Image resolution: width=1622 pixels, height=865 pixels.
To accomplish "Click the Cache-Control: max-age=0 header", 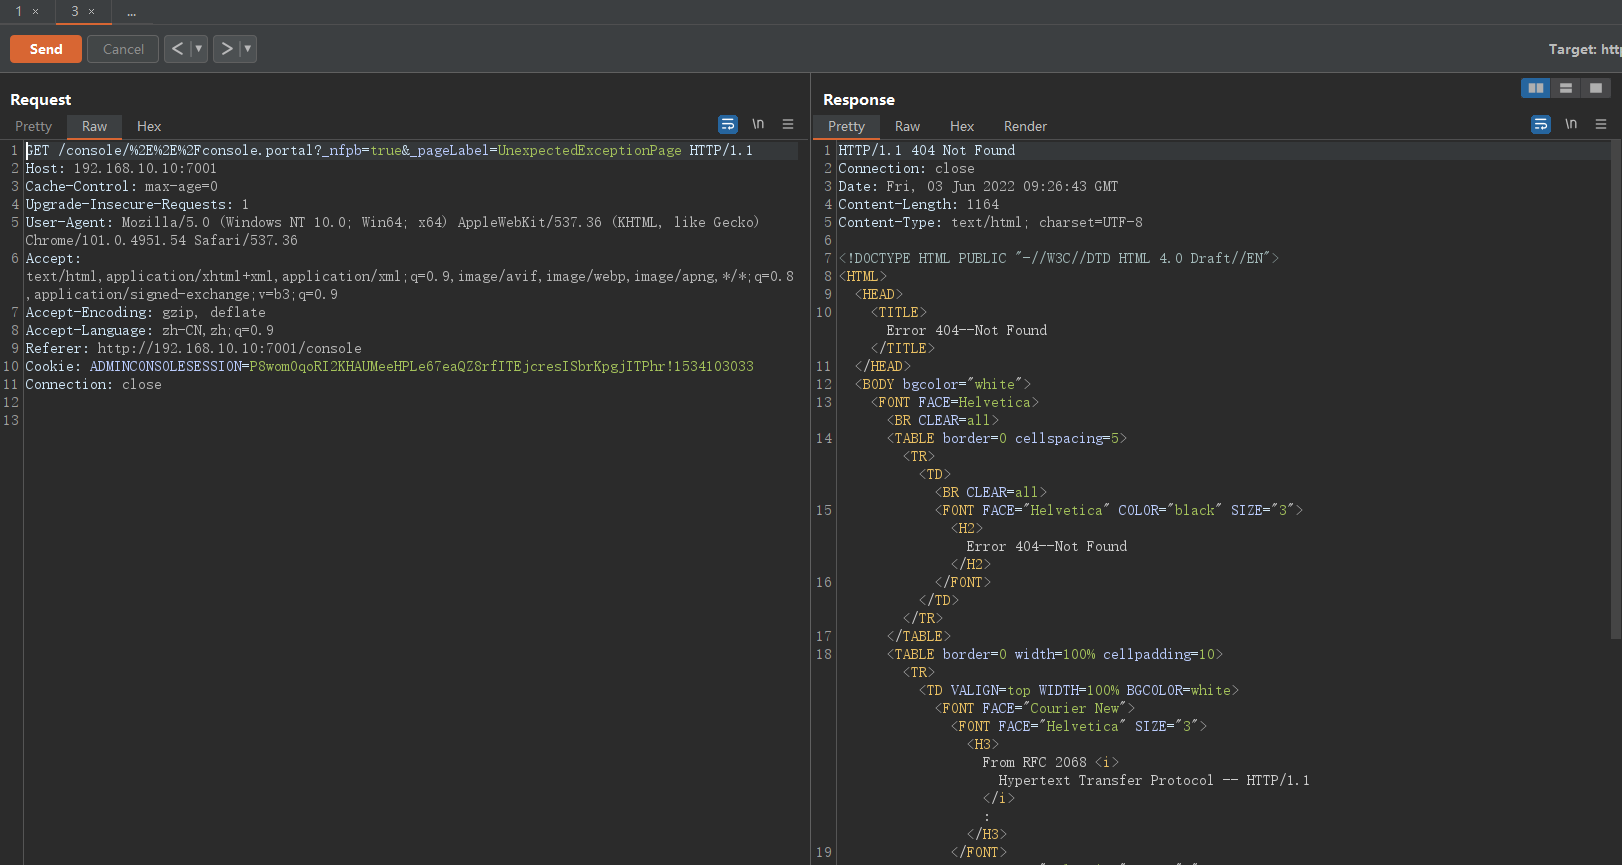I will point(121,186).
